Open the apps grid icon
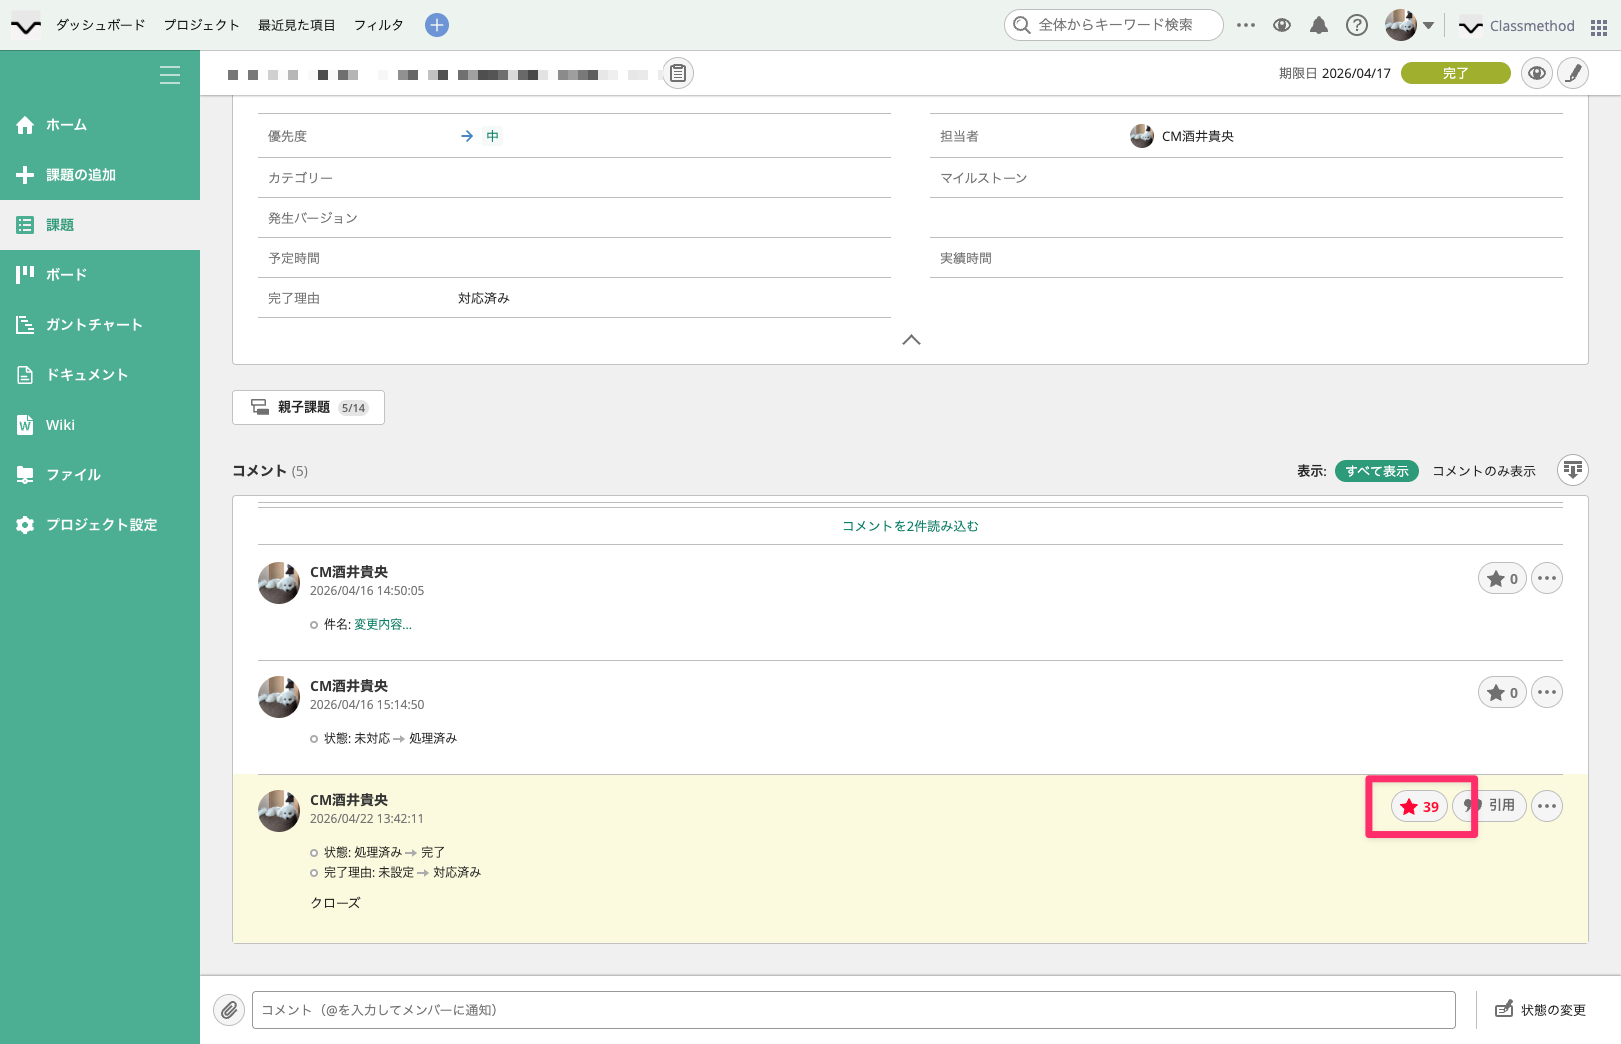Screen dimensions: 1621x1044 (1598, 27)
